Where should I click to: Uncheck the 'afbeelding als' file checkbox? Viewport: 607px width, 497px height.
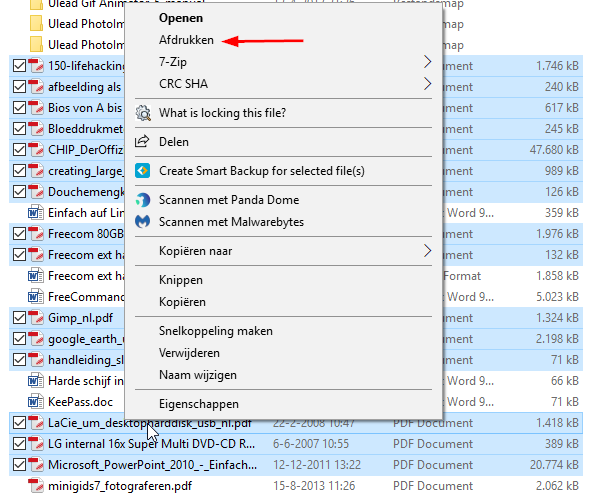(19, 87)
